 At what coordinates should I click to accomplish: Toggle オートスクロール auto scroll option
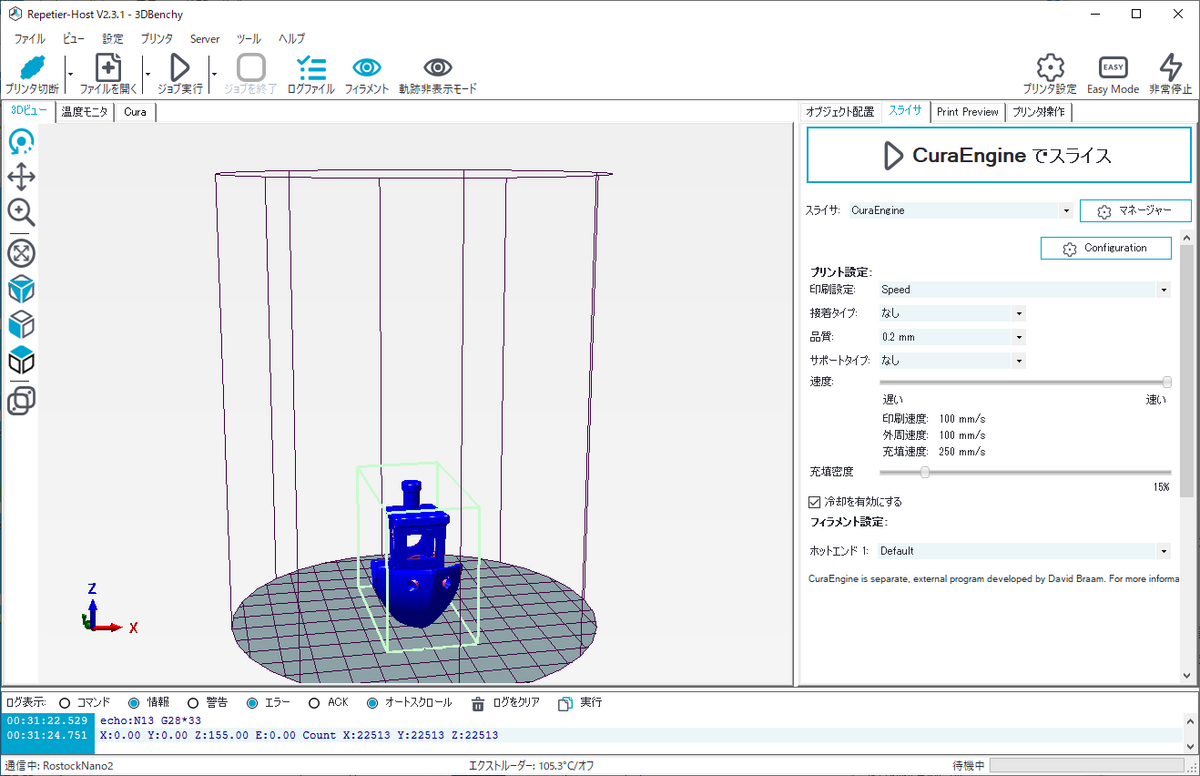coord(372,703)
